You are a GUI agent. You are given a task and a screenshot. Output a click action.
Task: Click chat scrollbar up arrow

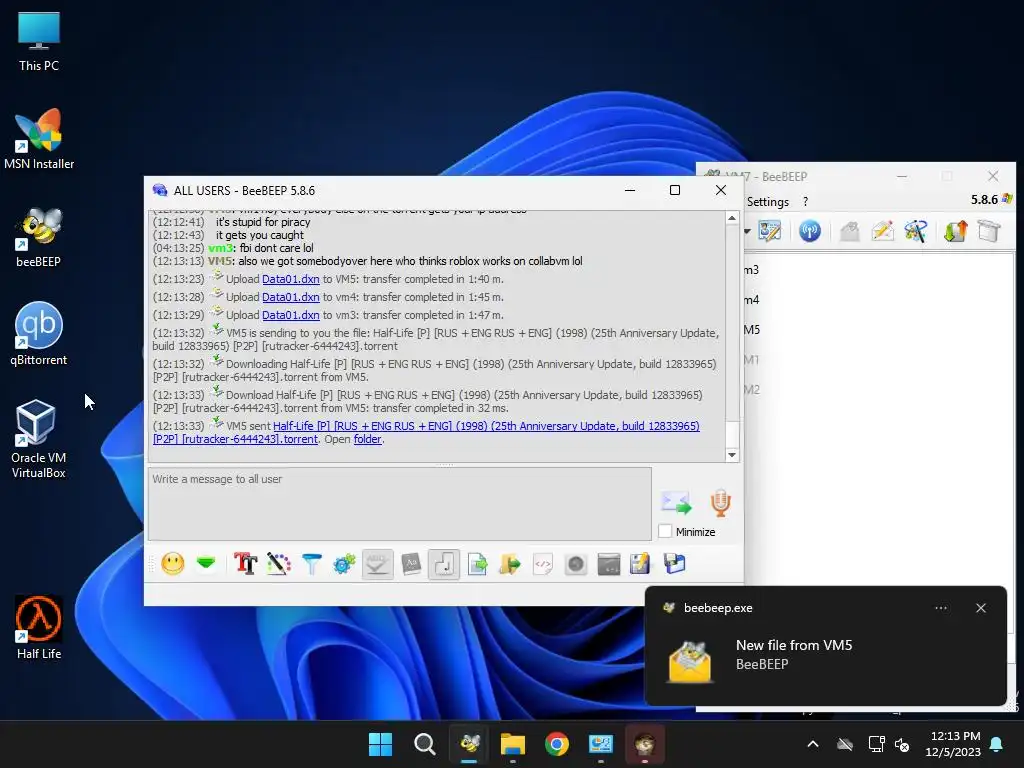click(732, 218)
